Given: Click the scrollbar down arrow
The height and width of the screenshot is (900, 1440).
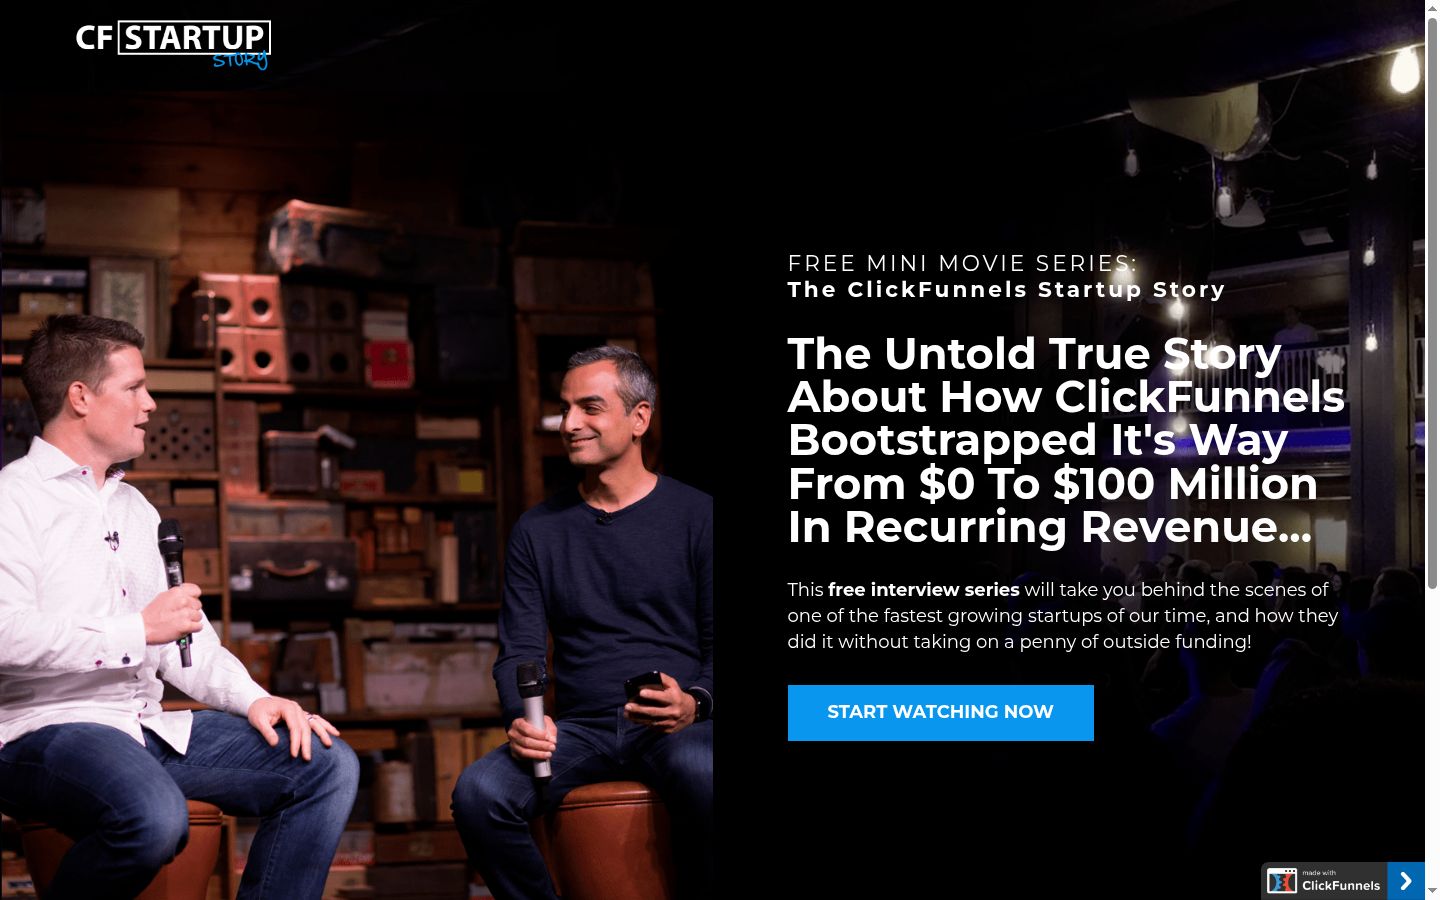Looking at the screenshot, I should [x=1432, y=891].
